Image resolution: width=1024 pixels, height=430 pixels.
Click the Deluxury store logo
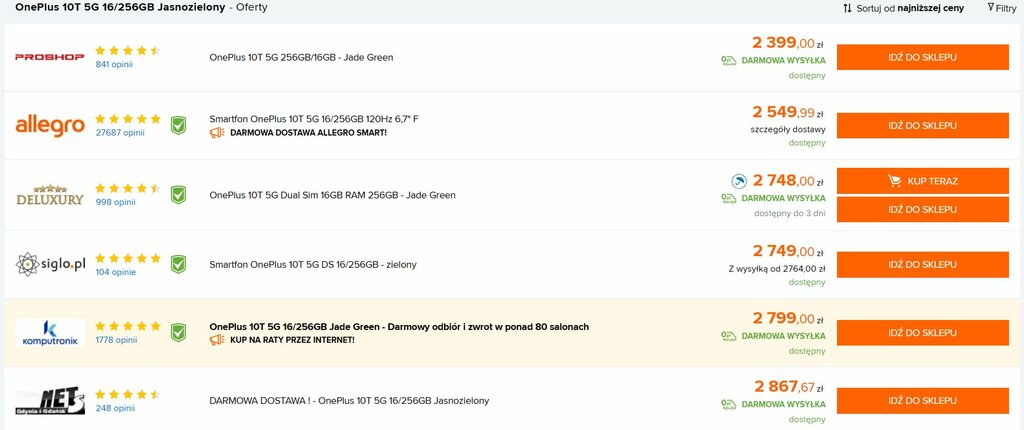(x=50, y=195)
